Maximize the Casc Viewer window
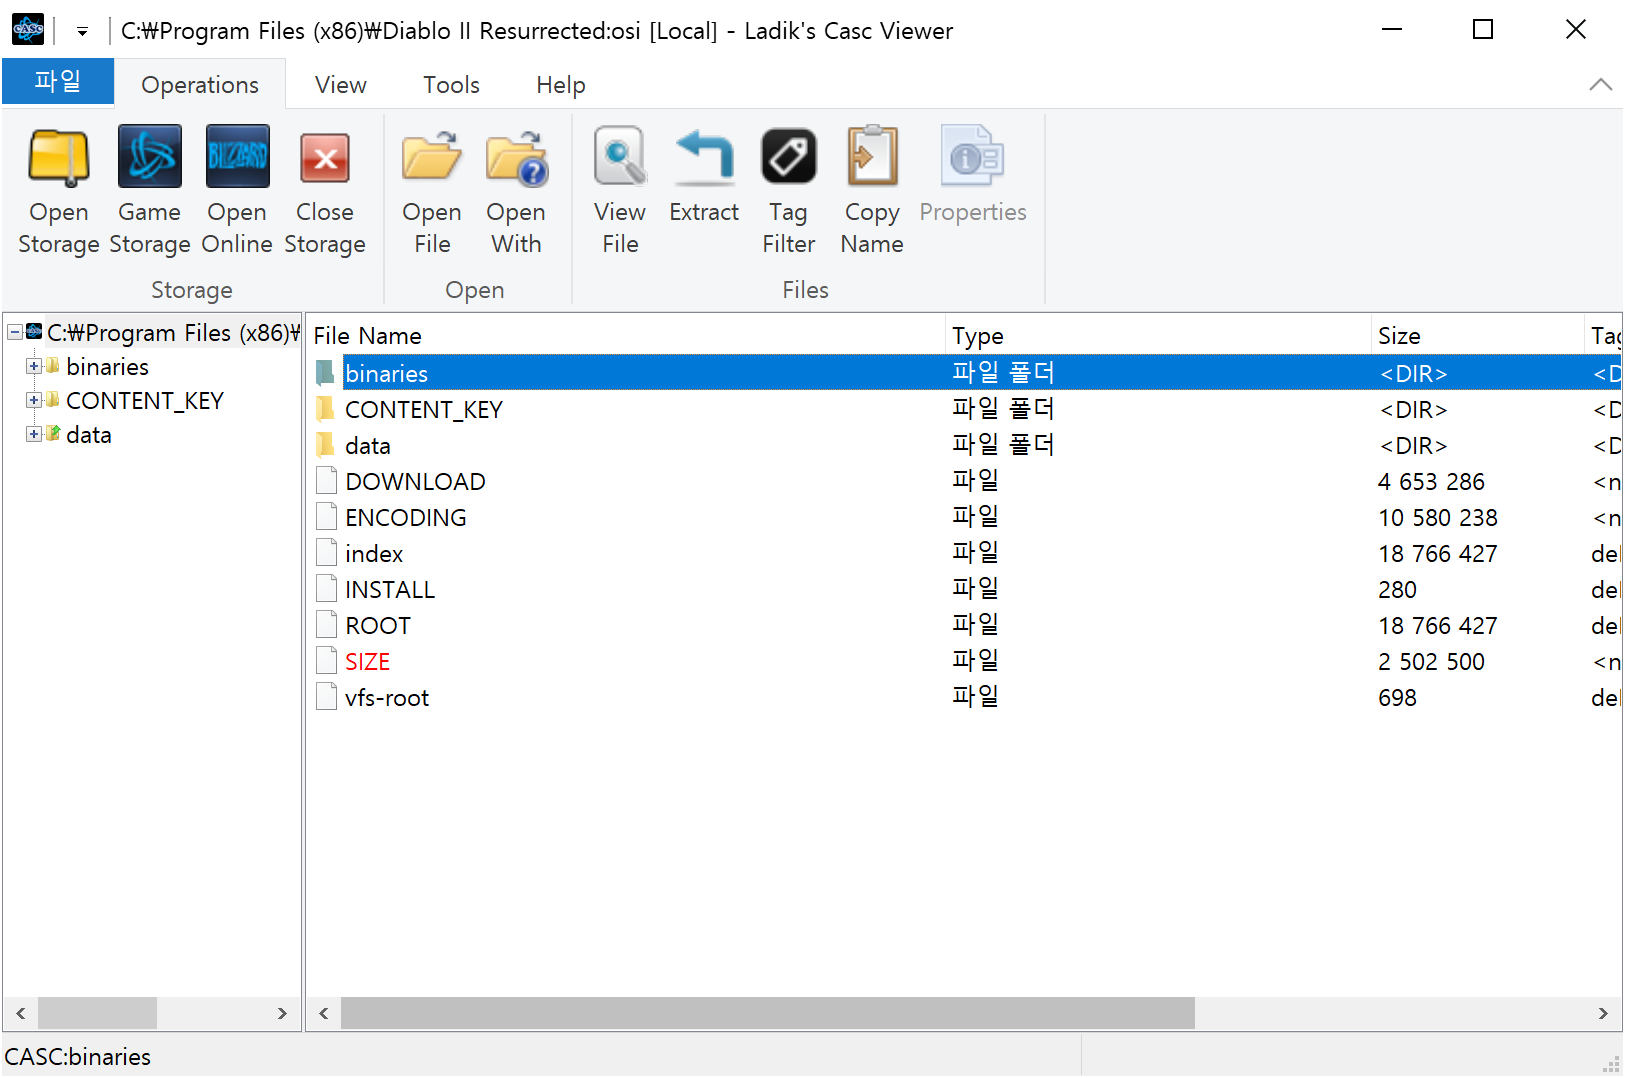1625x1078 pixels. (1483, 30)
